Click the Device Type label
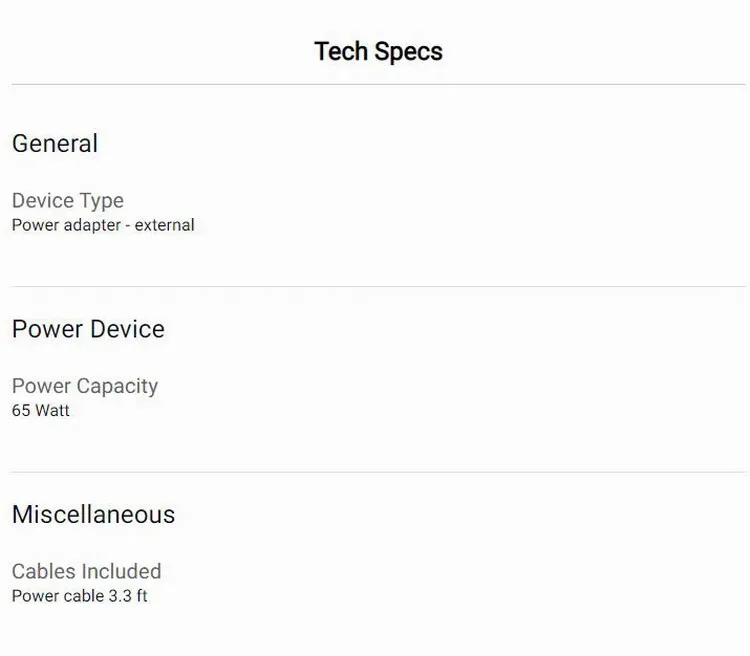The width and height of the screenshot is (750, 656). [68, 201]
